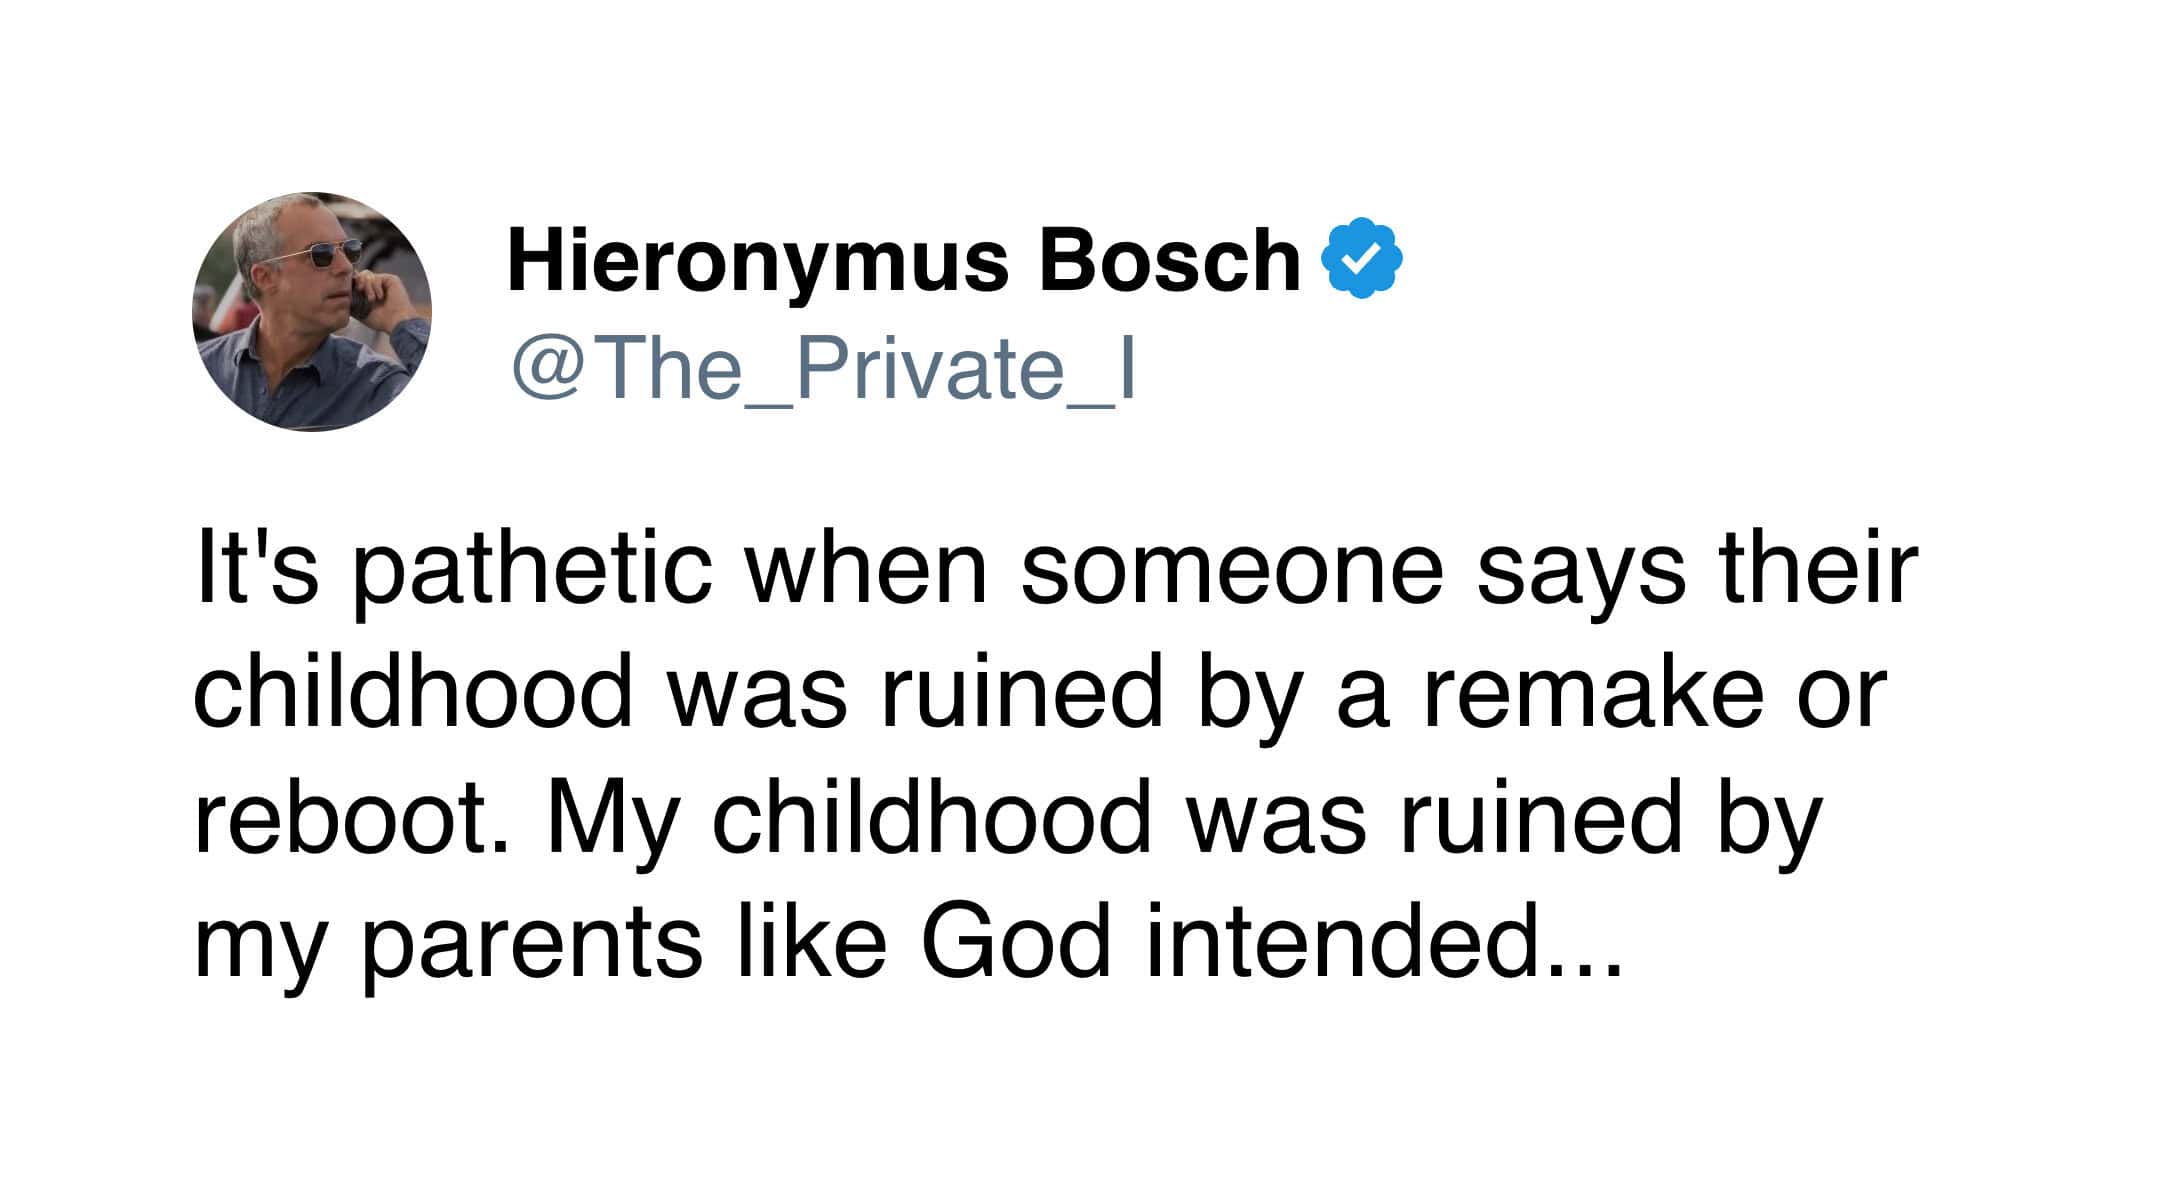Click the display name Hieronymus Bosch
The height and width of the screenshot is (1196, 2160).
[x=904, y=260]
